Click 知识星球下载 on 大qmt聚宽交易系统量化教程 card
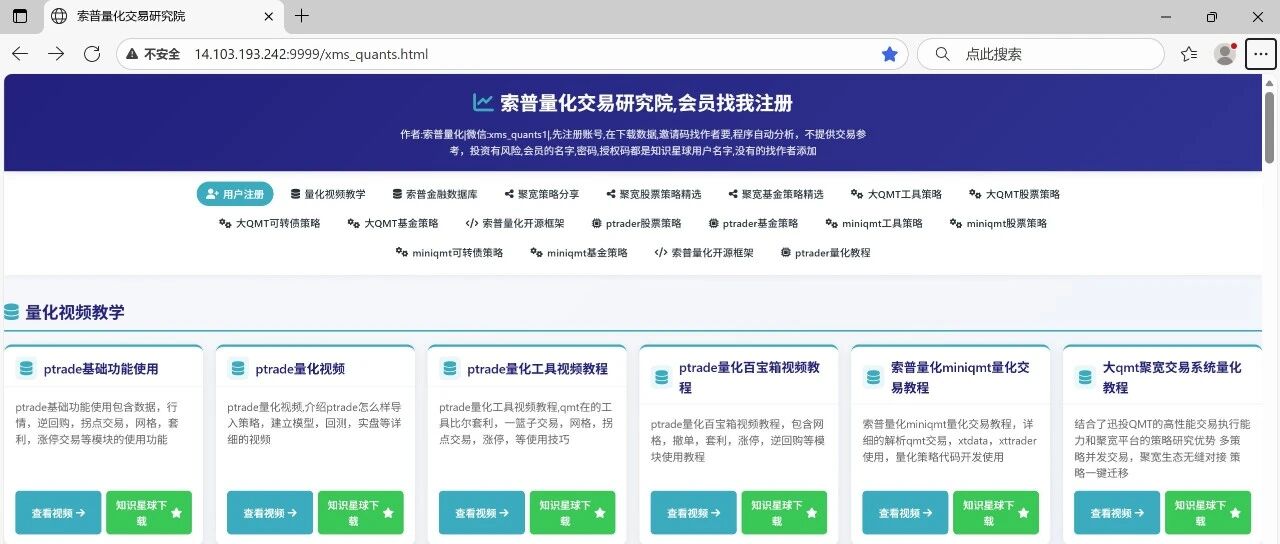Image resolution: width=1280 pixels, height=544 pixels. pos(1208,513)
